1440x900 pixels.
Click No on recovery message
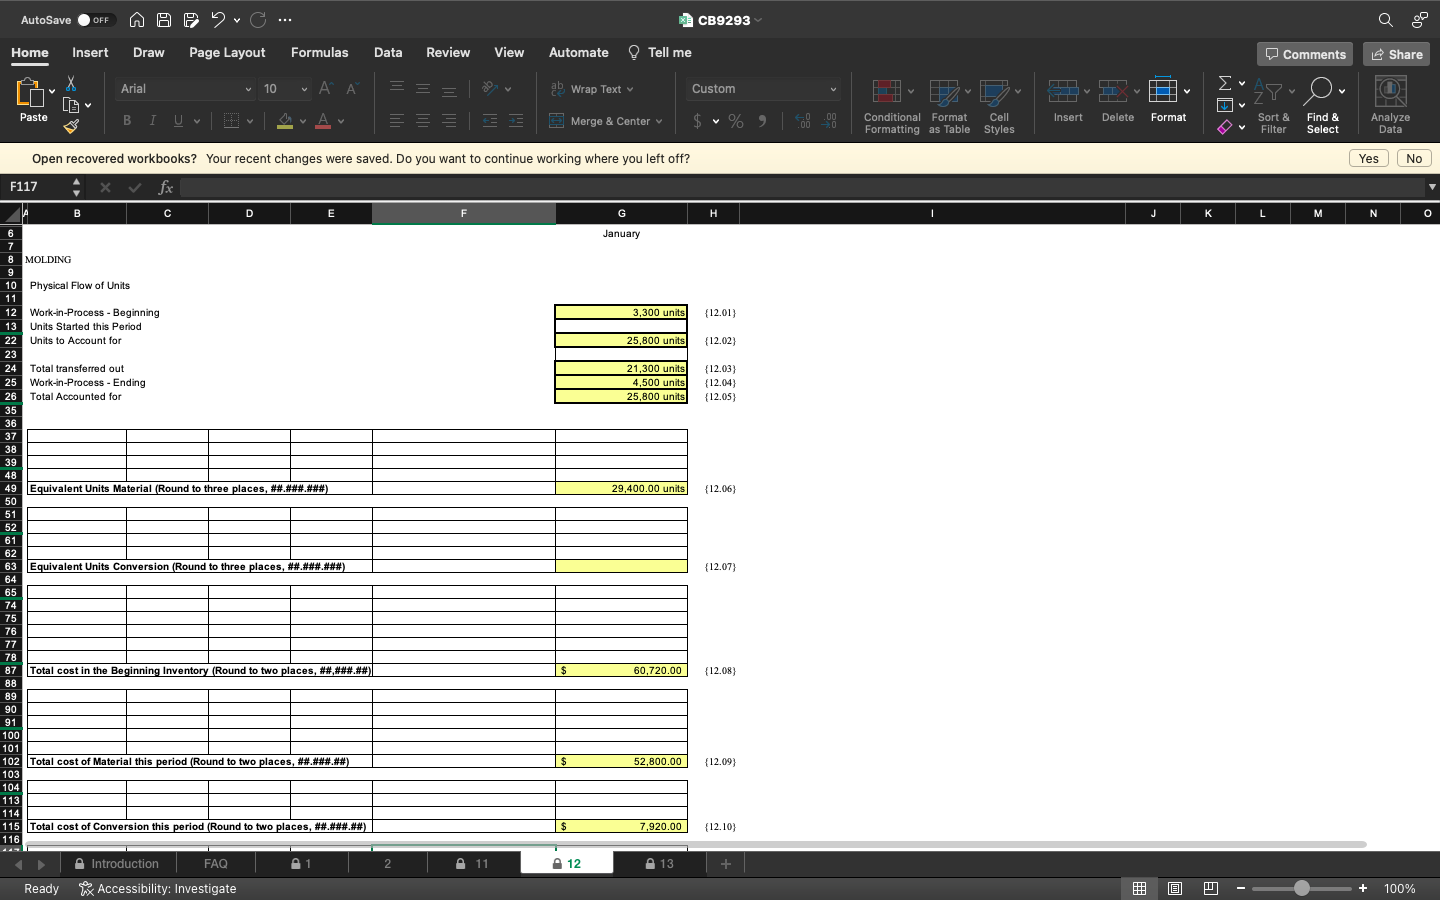1414,158
